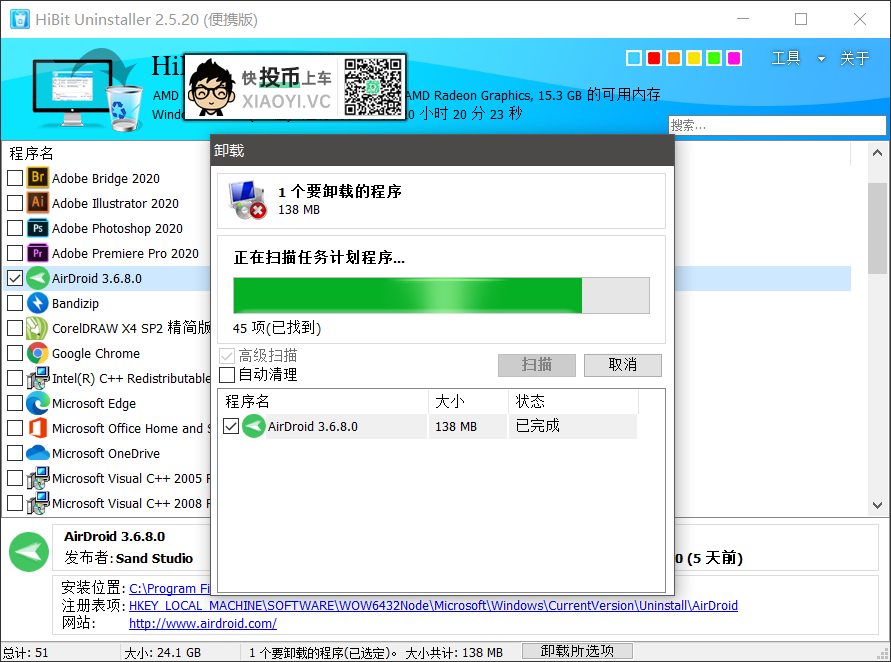Screen dimensions: 891x662
Task: Click the 扫描 button
Action: [x=537, y=365]
